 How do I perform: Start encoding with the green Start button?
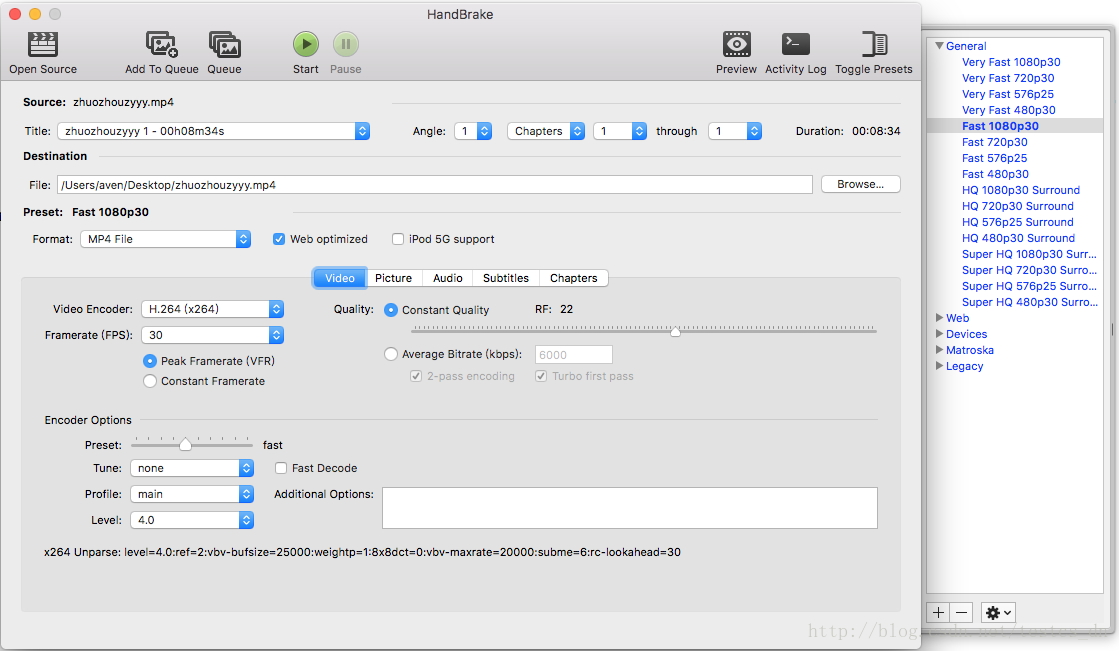coord(305,44)
